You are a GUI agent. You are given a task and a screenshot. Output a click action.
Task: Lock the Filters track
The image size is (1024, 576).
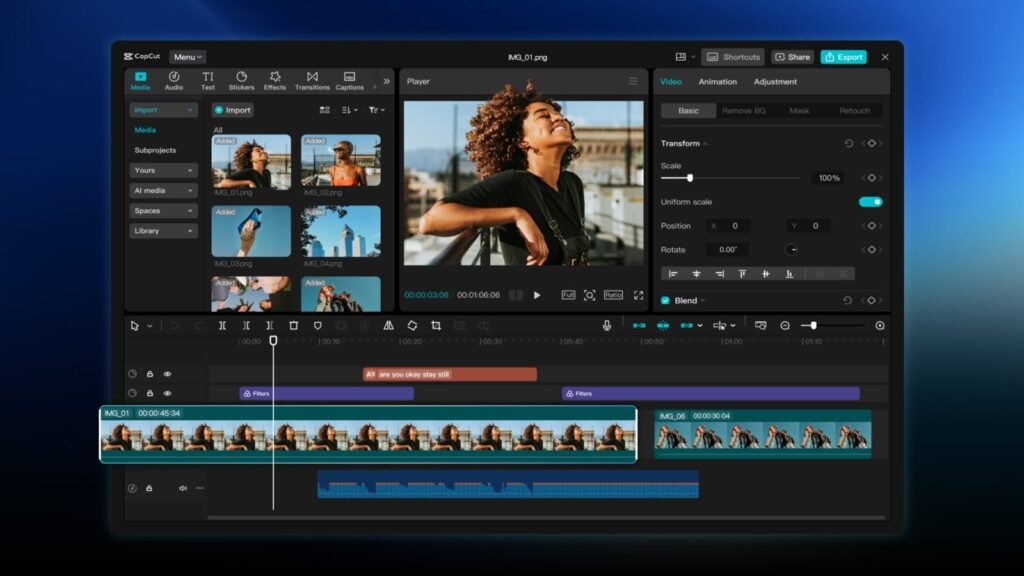(150, 393)
